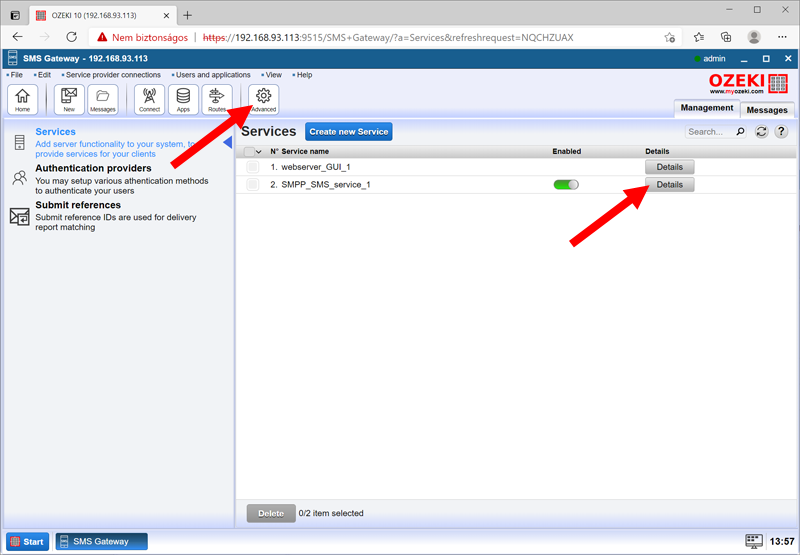
Task: Click the Start button in the taskbar
Action: click(x=28, y=541)
